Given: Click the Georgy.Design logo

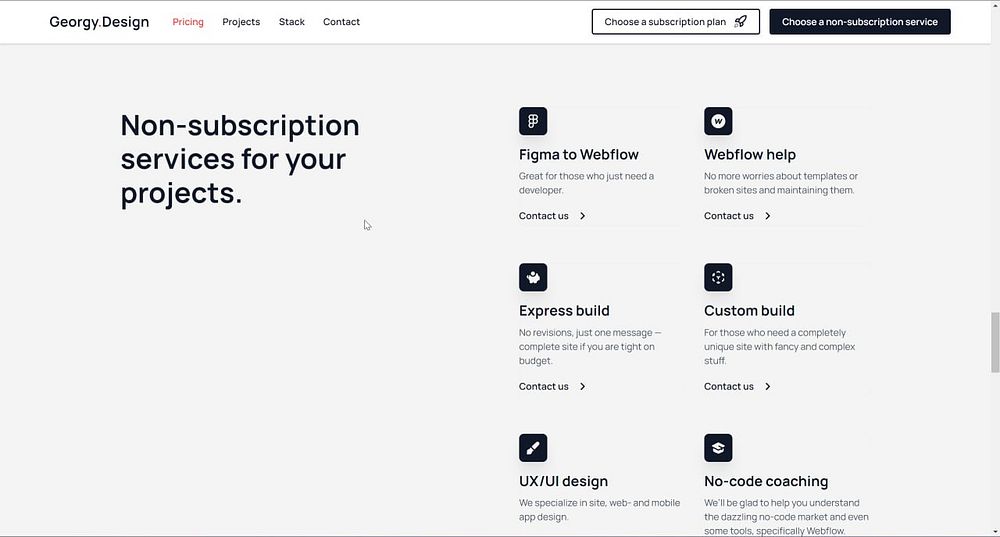Looking at the screenshot, I should click(x=99, y=22).
